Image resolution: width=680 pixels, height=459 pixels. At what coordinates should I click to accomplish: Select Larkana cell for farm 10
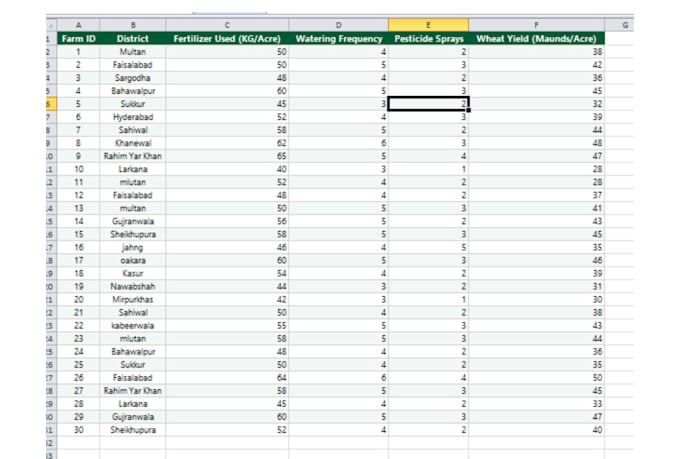(x=133, y=169)
